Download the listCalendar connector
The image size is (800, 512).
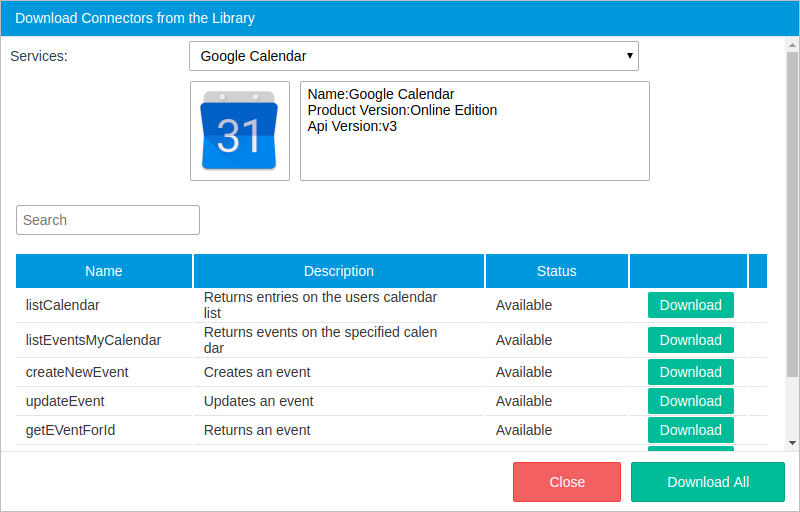(690, 305)
